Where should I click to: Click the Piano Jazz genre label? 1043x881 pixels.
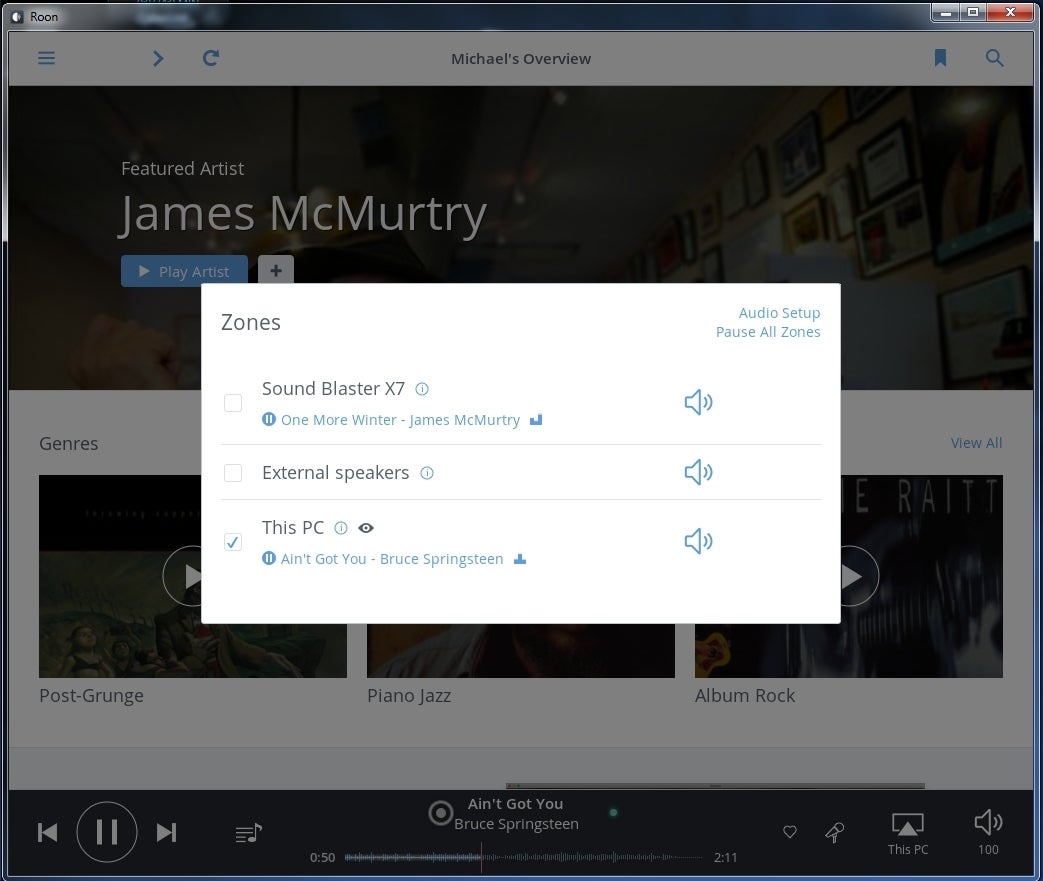409,696
